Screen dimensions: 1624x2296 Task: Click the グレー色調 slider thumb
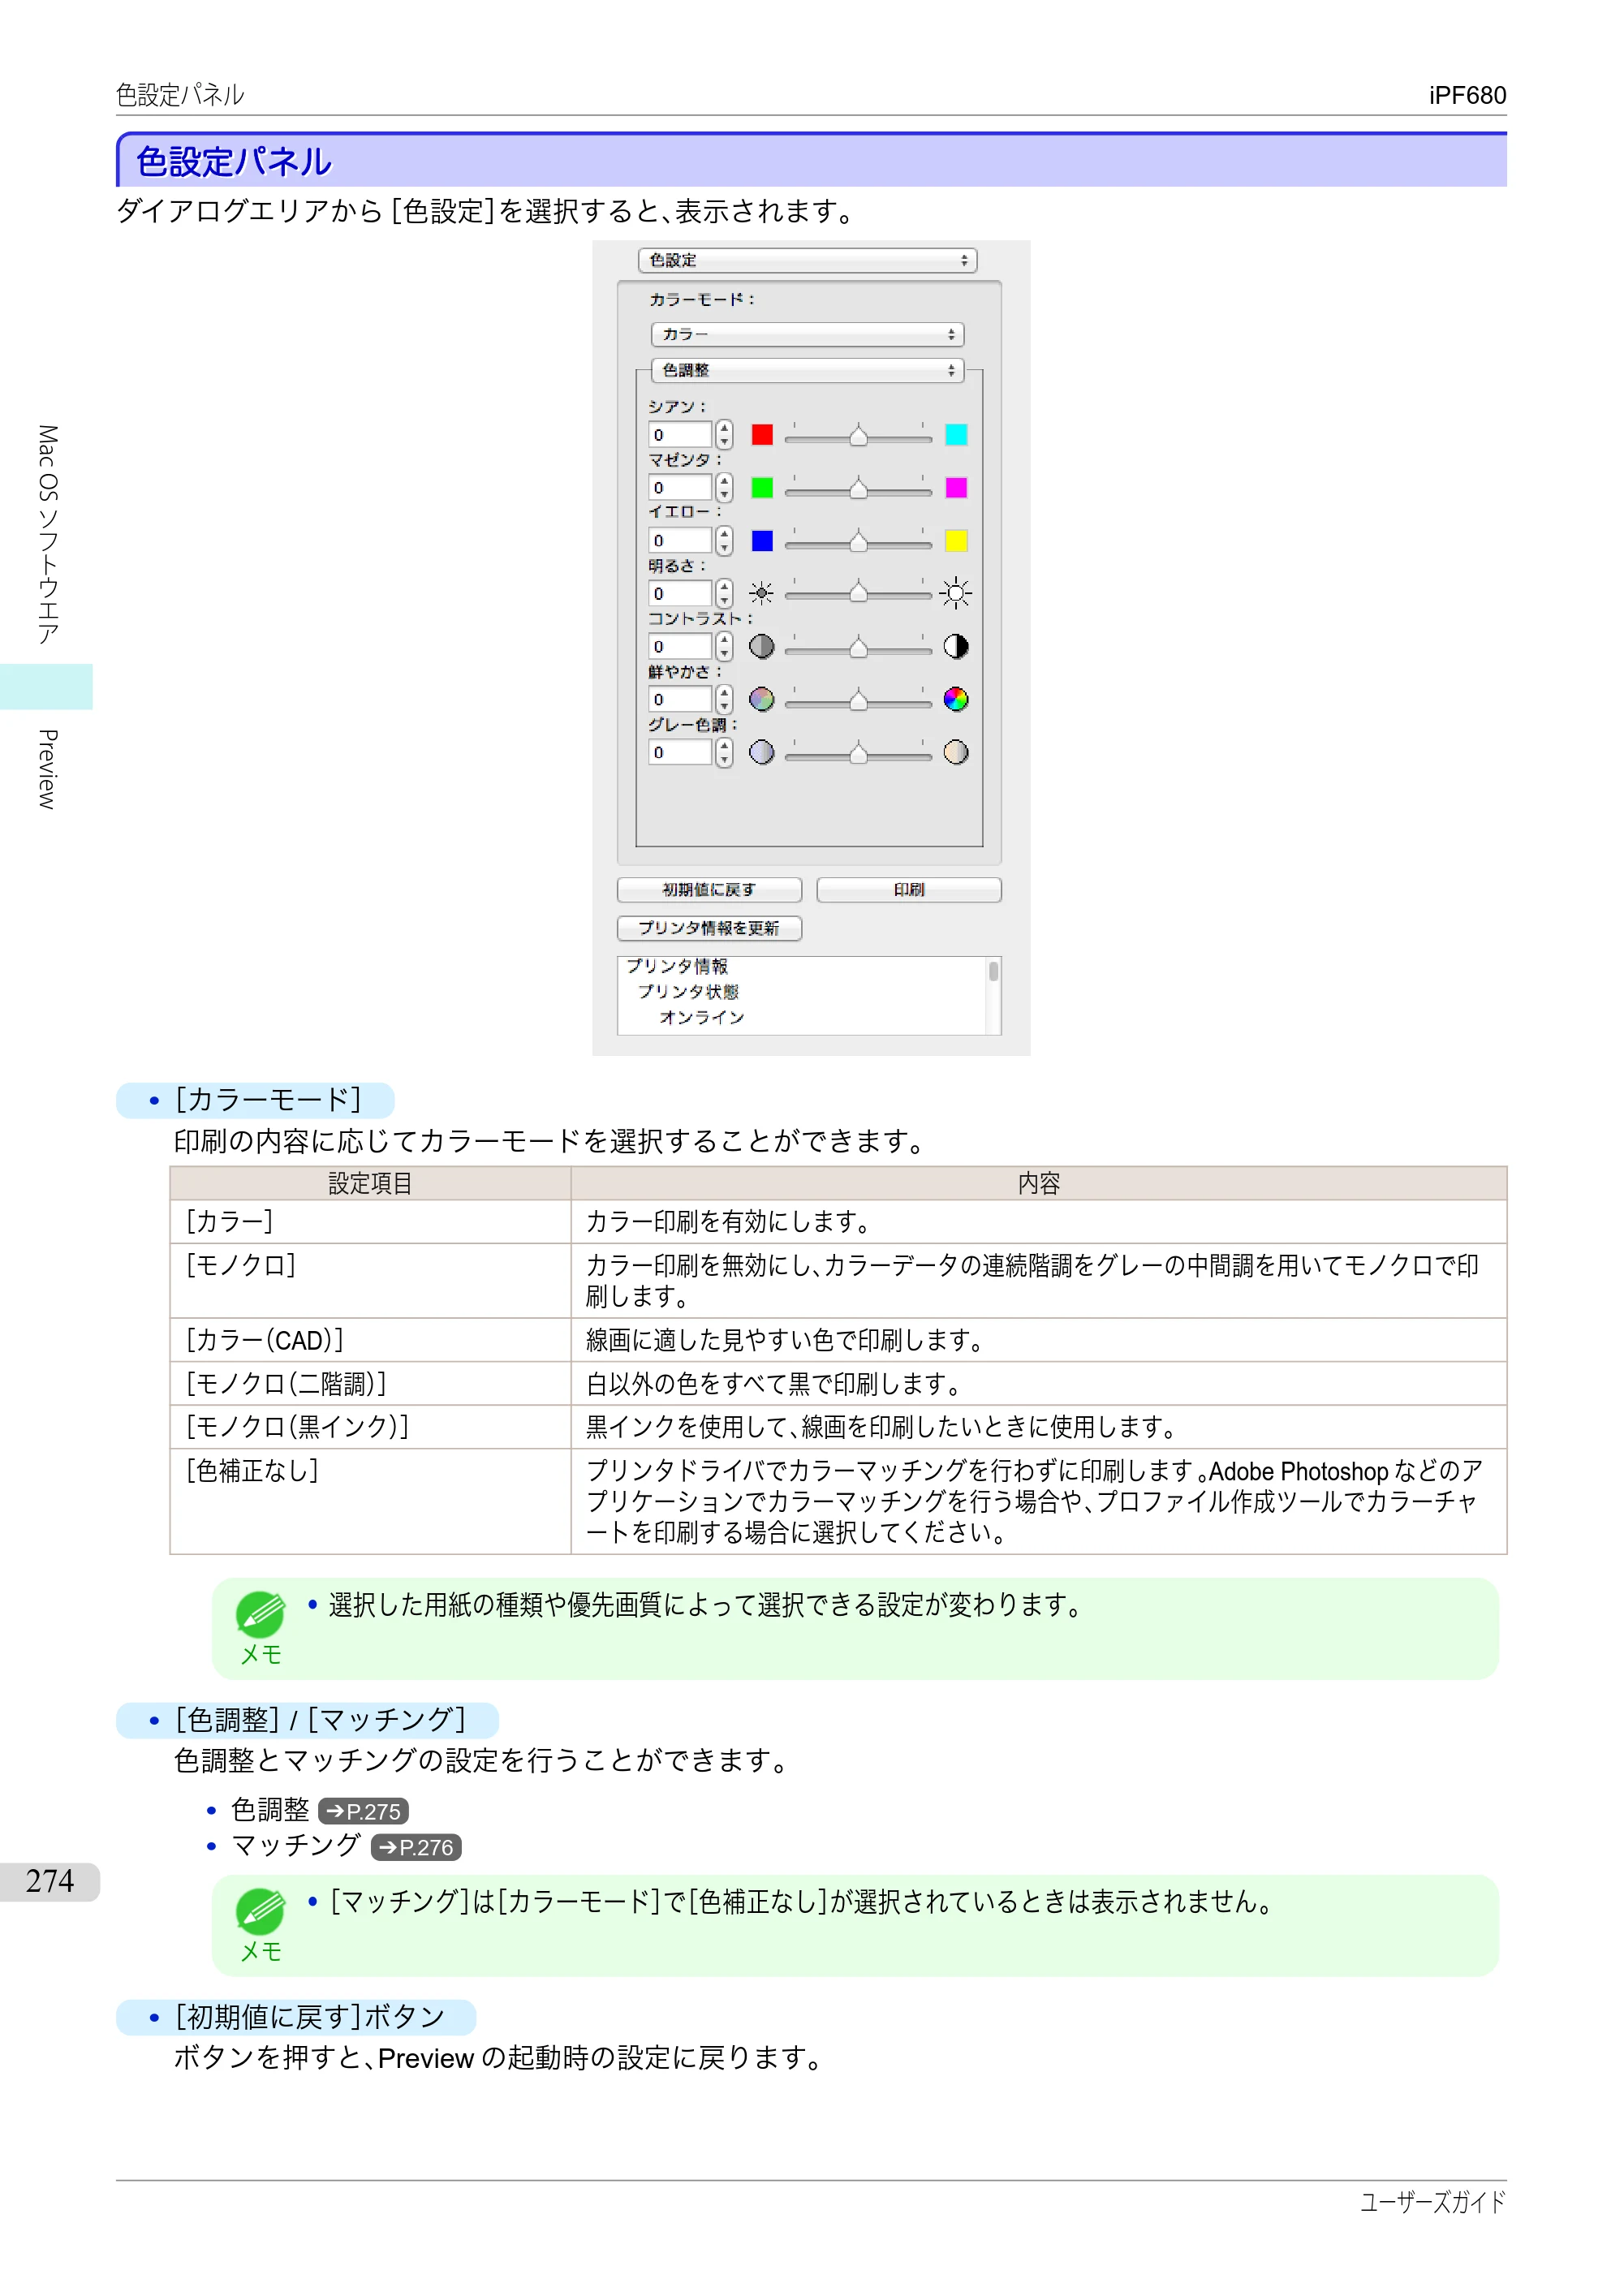click(858, 753)
